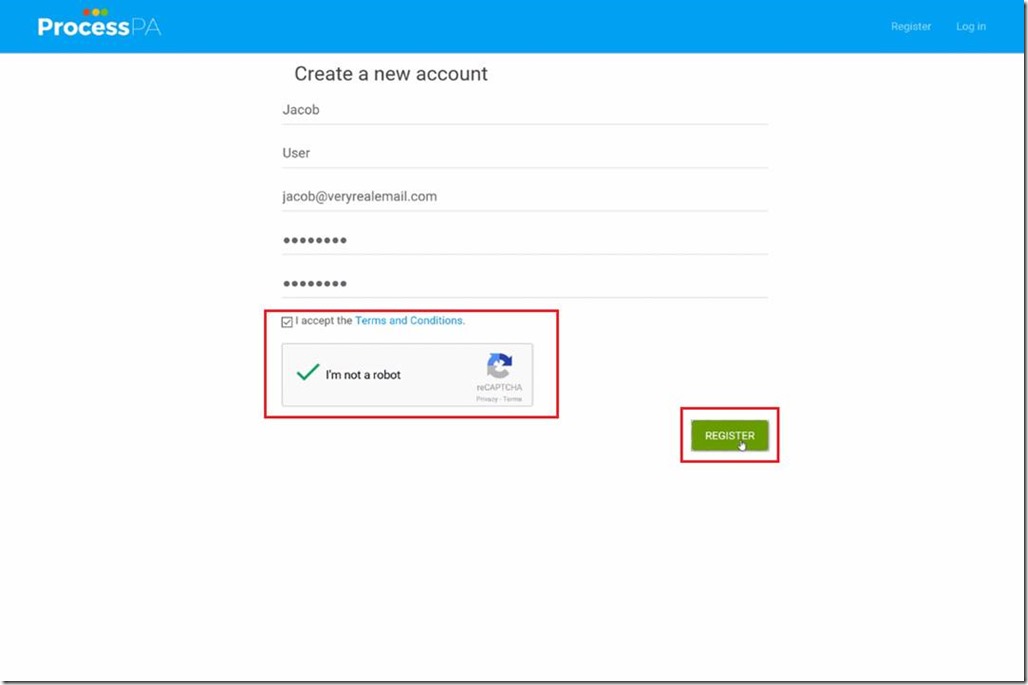The image size is (1028, 685).
Task: Click the reCAPTCHA text under the logo
Action: pos(499,388)
